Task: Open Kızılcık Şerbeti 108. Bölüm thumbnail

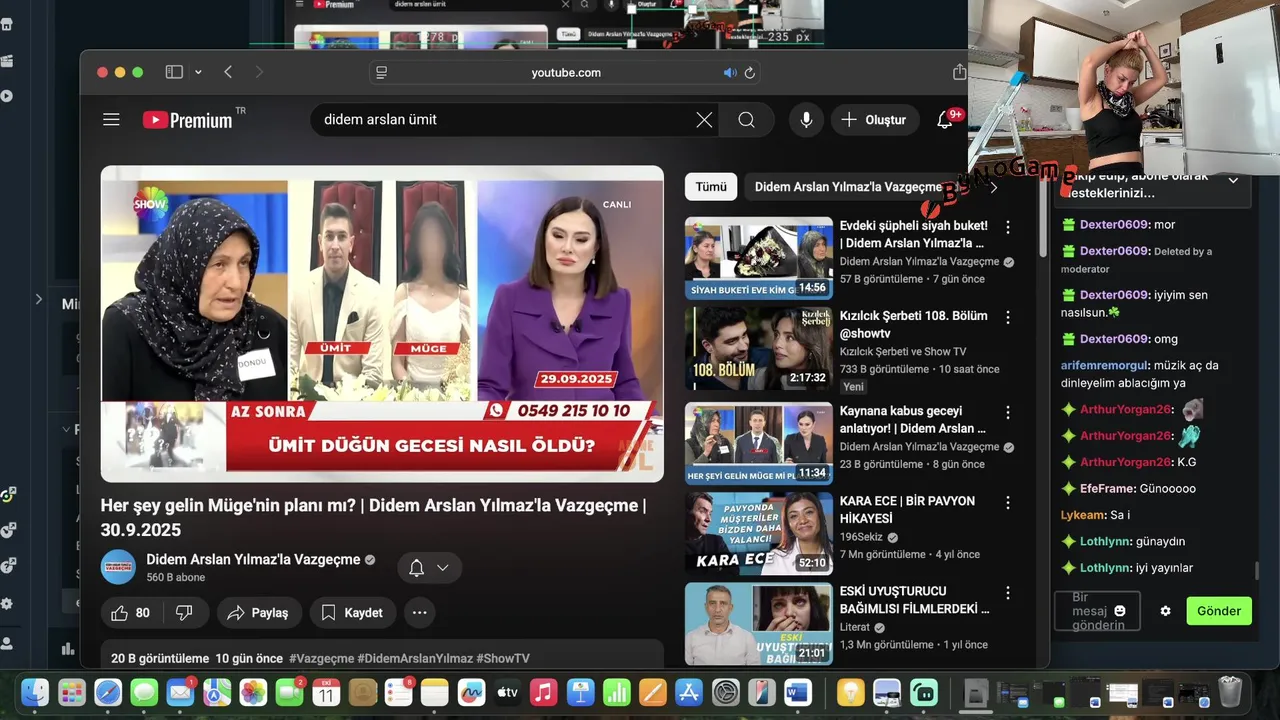Action: click(759, 348)
